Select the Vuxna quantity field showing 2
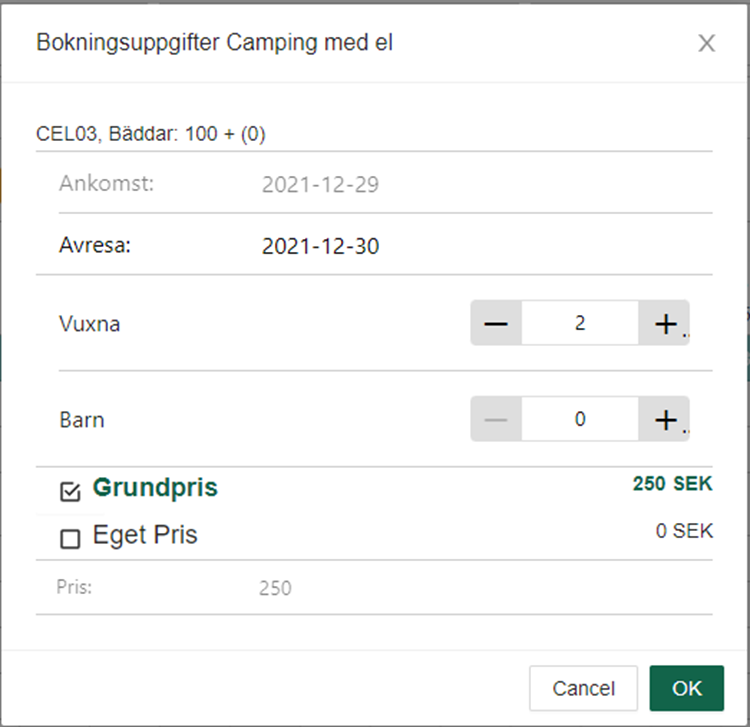This screenshot has height=727, width=750. point(580,323)
